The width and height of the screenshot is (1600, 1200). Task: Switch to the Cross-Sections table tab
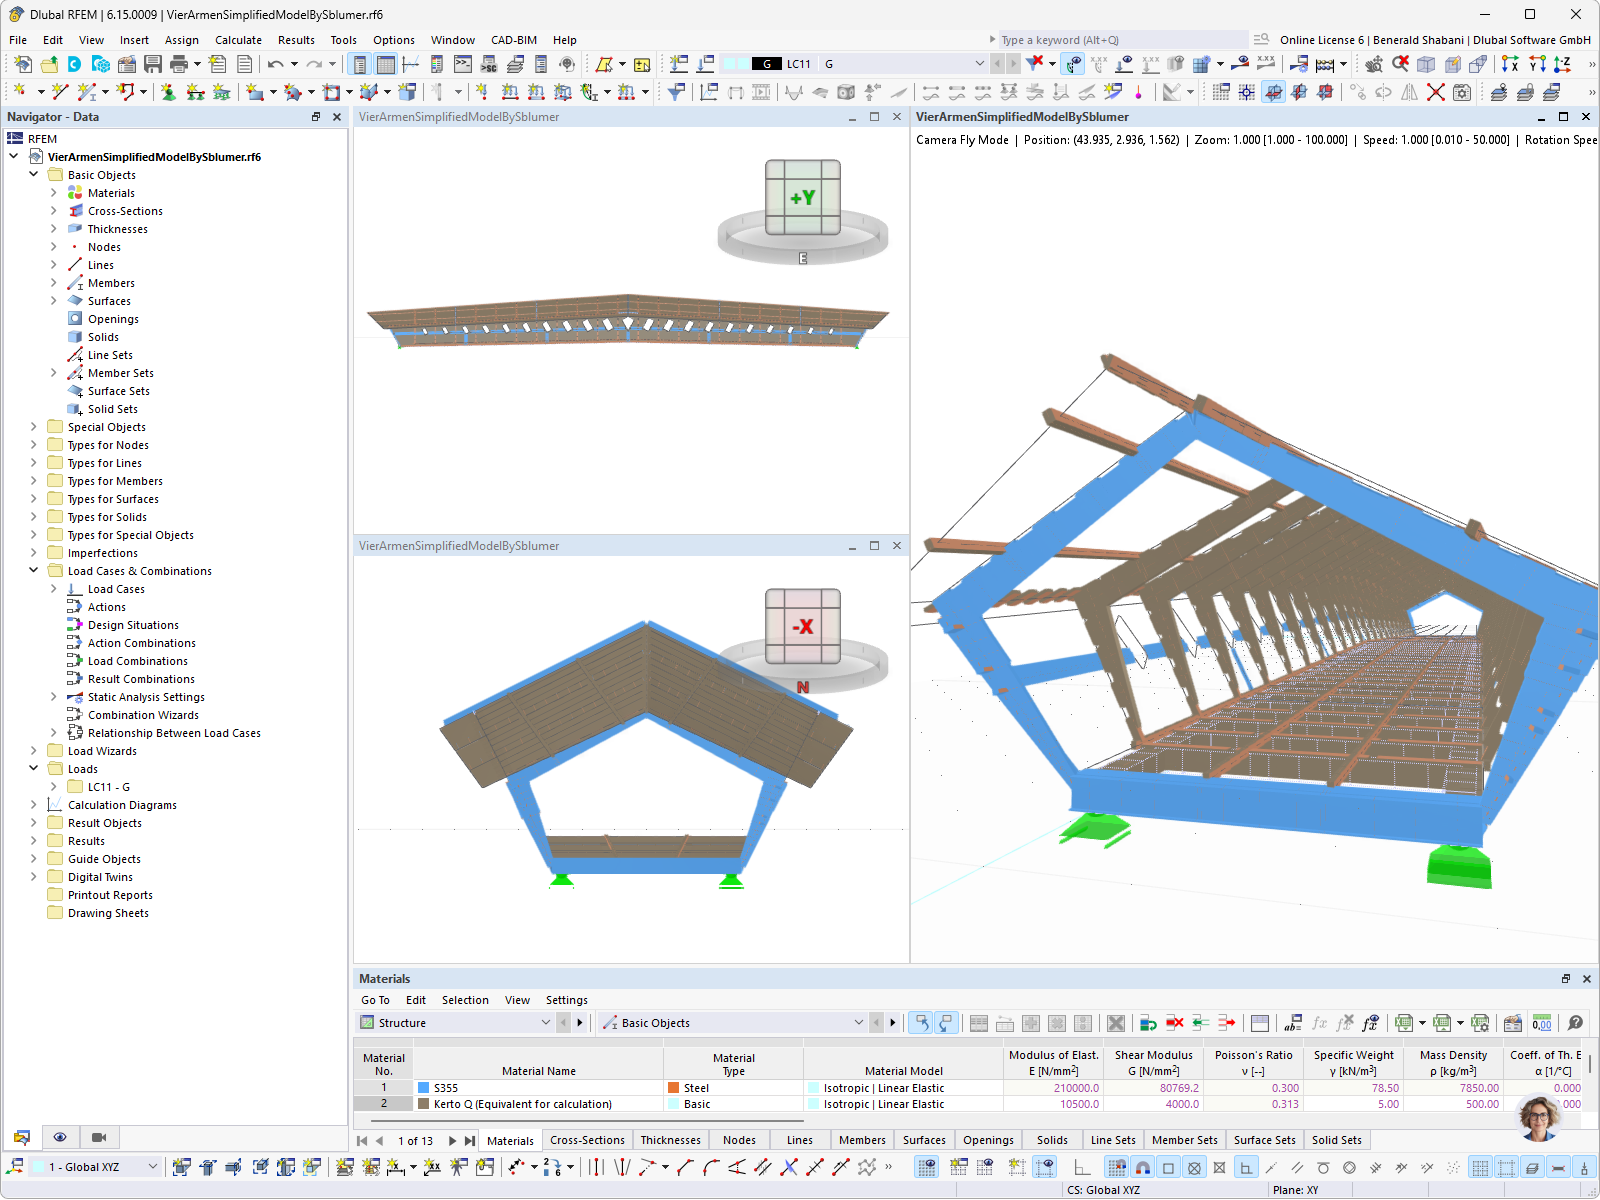pos(587,1140)
